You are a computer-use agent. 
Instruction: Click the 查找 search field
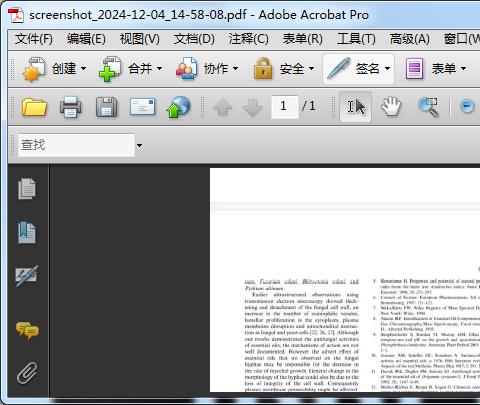pos(76,145)
